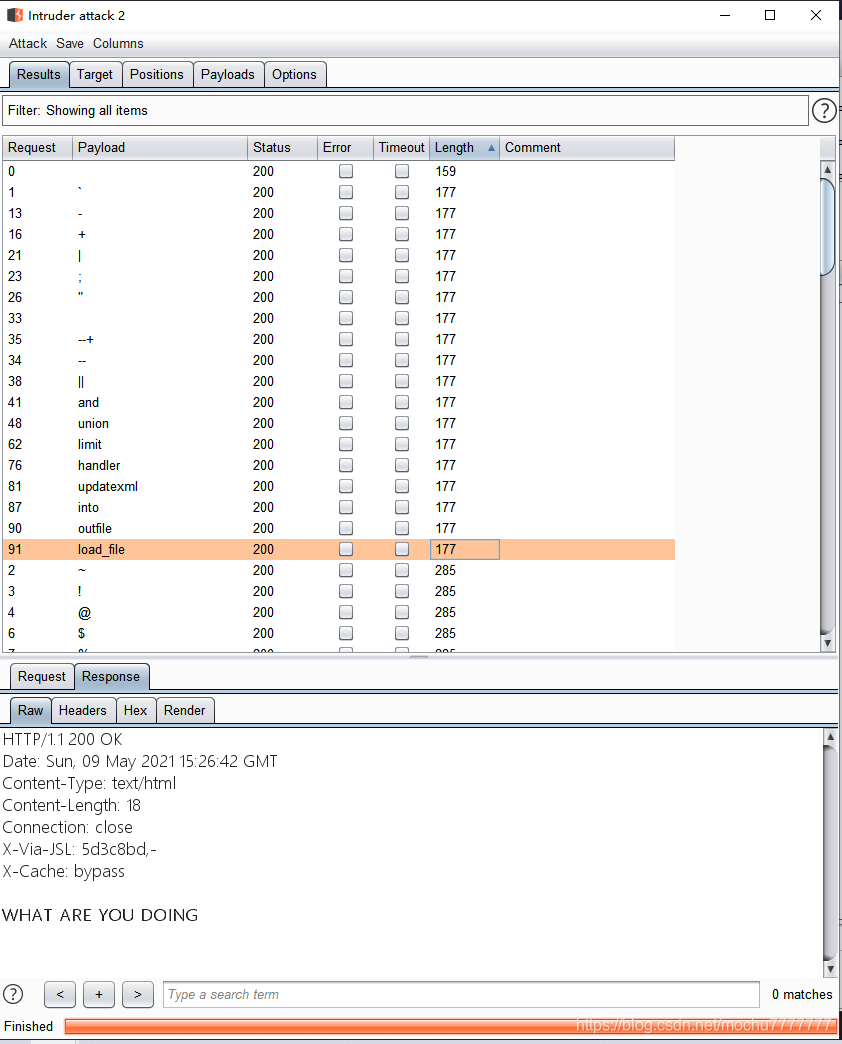Switch to the Request tab
Viewport: 842px width, 1044px height.
coord(42,676)
